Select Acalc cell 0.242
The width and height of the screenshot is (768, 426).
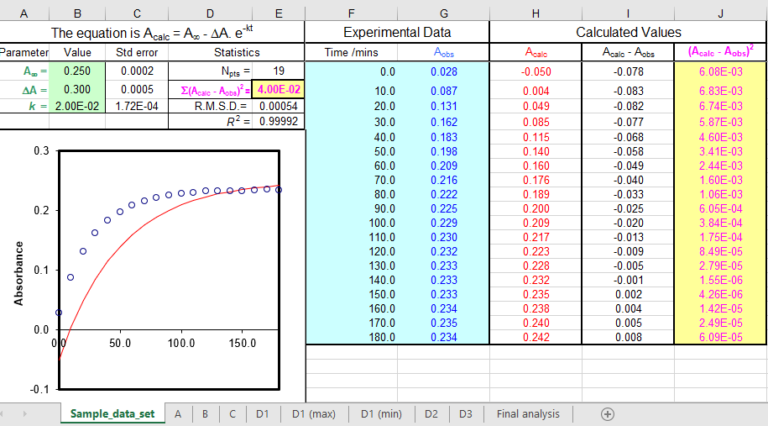tap(535, 337)
